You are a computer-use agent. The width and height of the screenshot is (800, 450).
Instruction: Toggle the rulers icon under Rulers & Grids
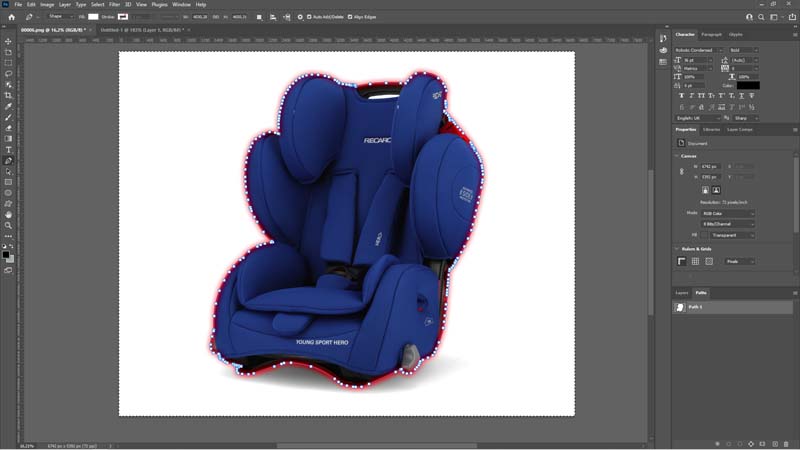click(x=682, y=261)
